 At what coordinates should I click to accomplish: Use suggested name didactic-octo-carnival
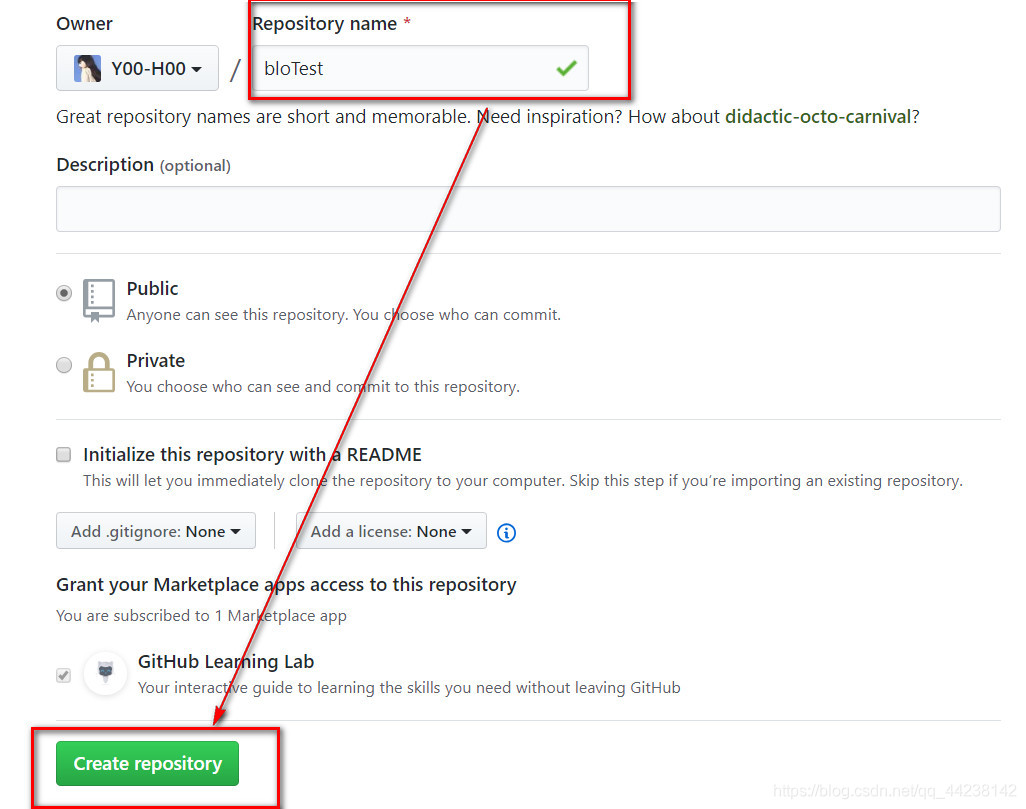click(x=818, y=117)
